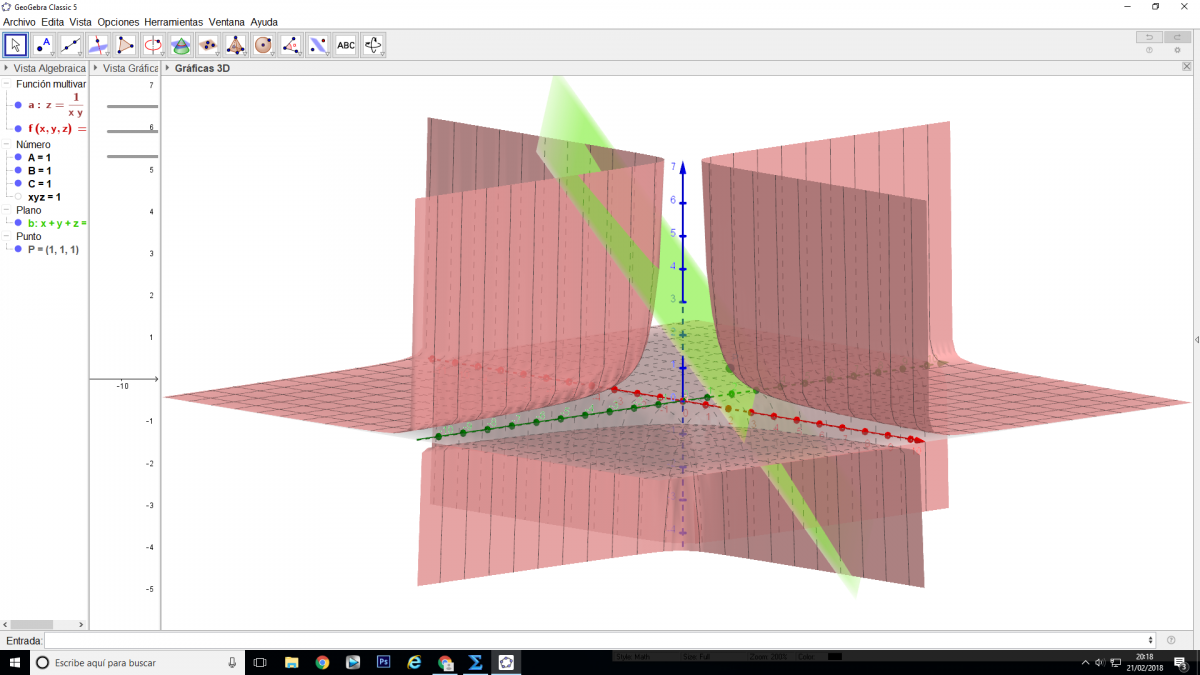The width and height of the screenshot is (1200, 675).
Task: Select the Rotate 3D view tool
Action: click(x=373, y=45)
